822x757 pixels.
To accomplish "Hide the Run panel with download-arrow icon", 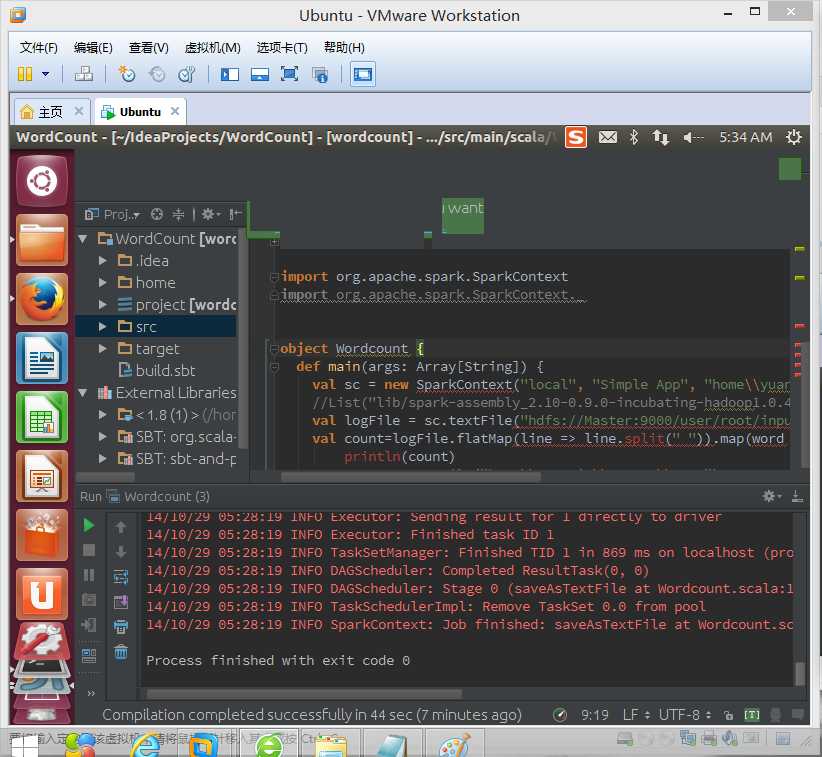I will (x=797, y=496).
